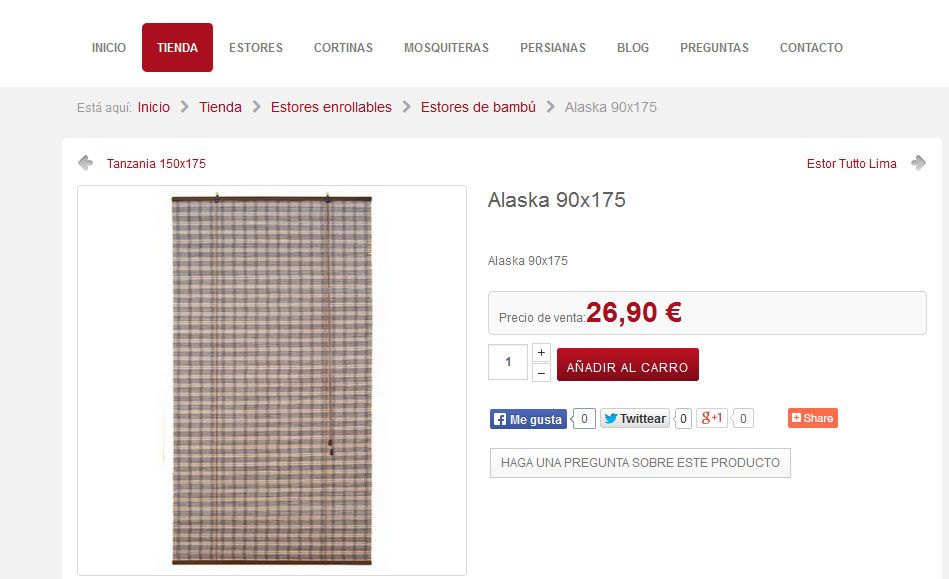The image size is (949, 579).
Task: Tweet the product with Twittear button
Action: [x=635, y=418]
